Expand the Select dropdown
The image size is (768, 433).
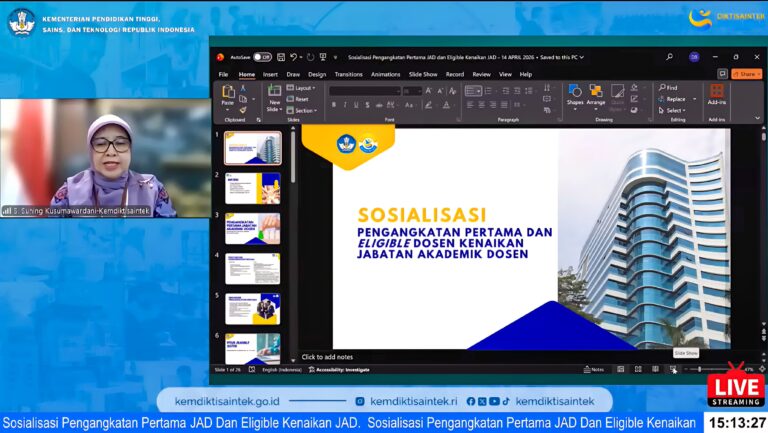(x=672, y=111)
